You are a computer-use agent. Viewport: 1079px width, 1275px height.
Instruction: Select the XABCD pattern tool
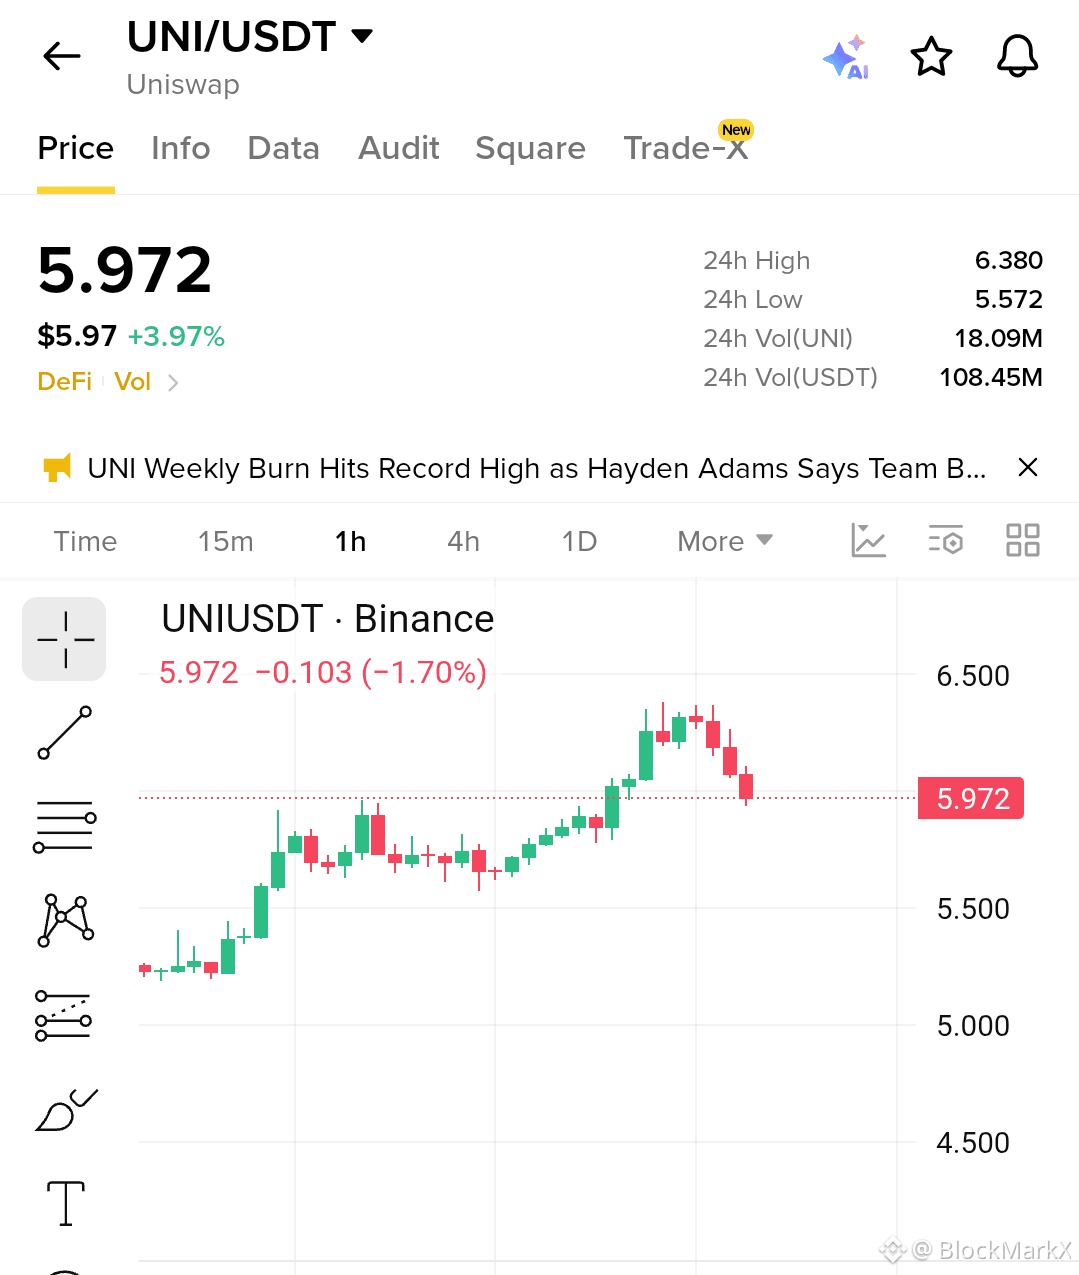pyautogui.click(x=65, y=920)
